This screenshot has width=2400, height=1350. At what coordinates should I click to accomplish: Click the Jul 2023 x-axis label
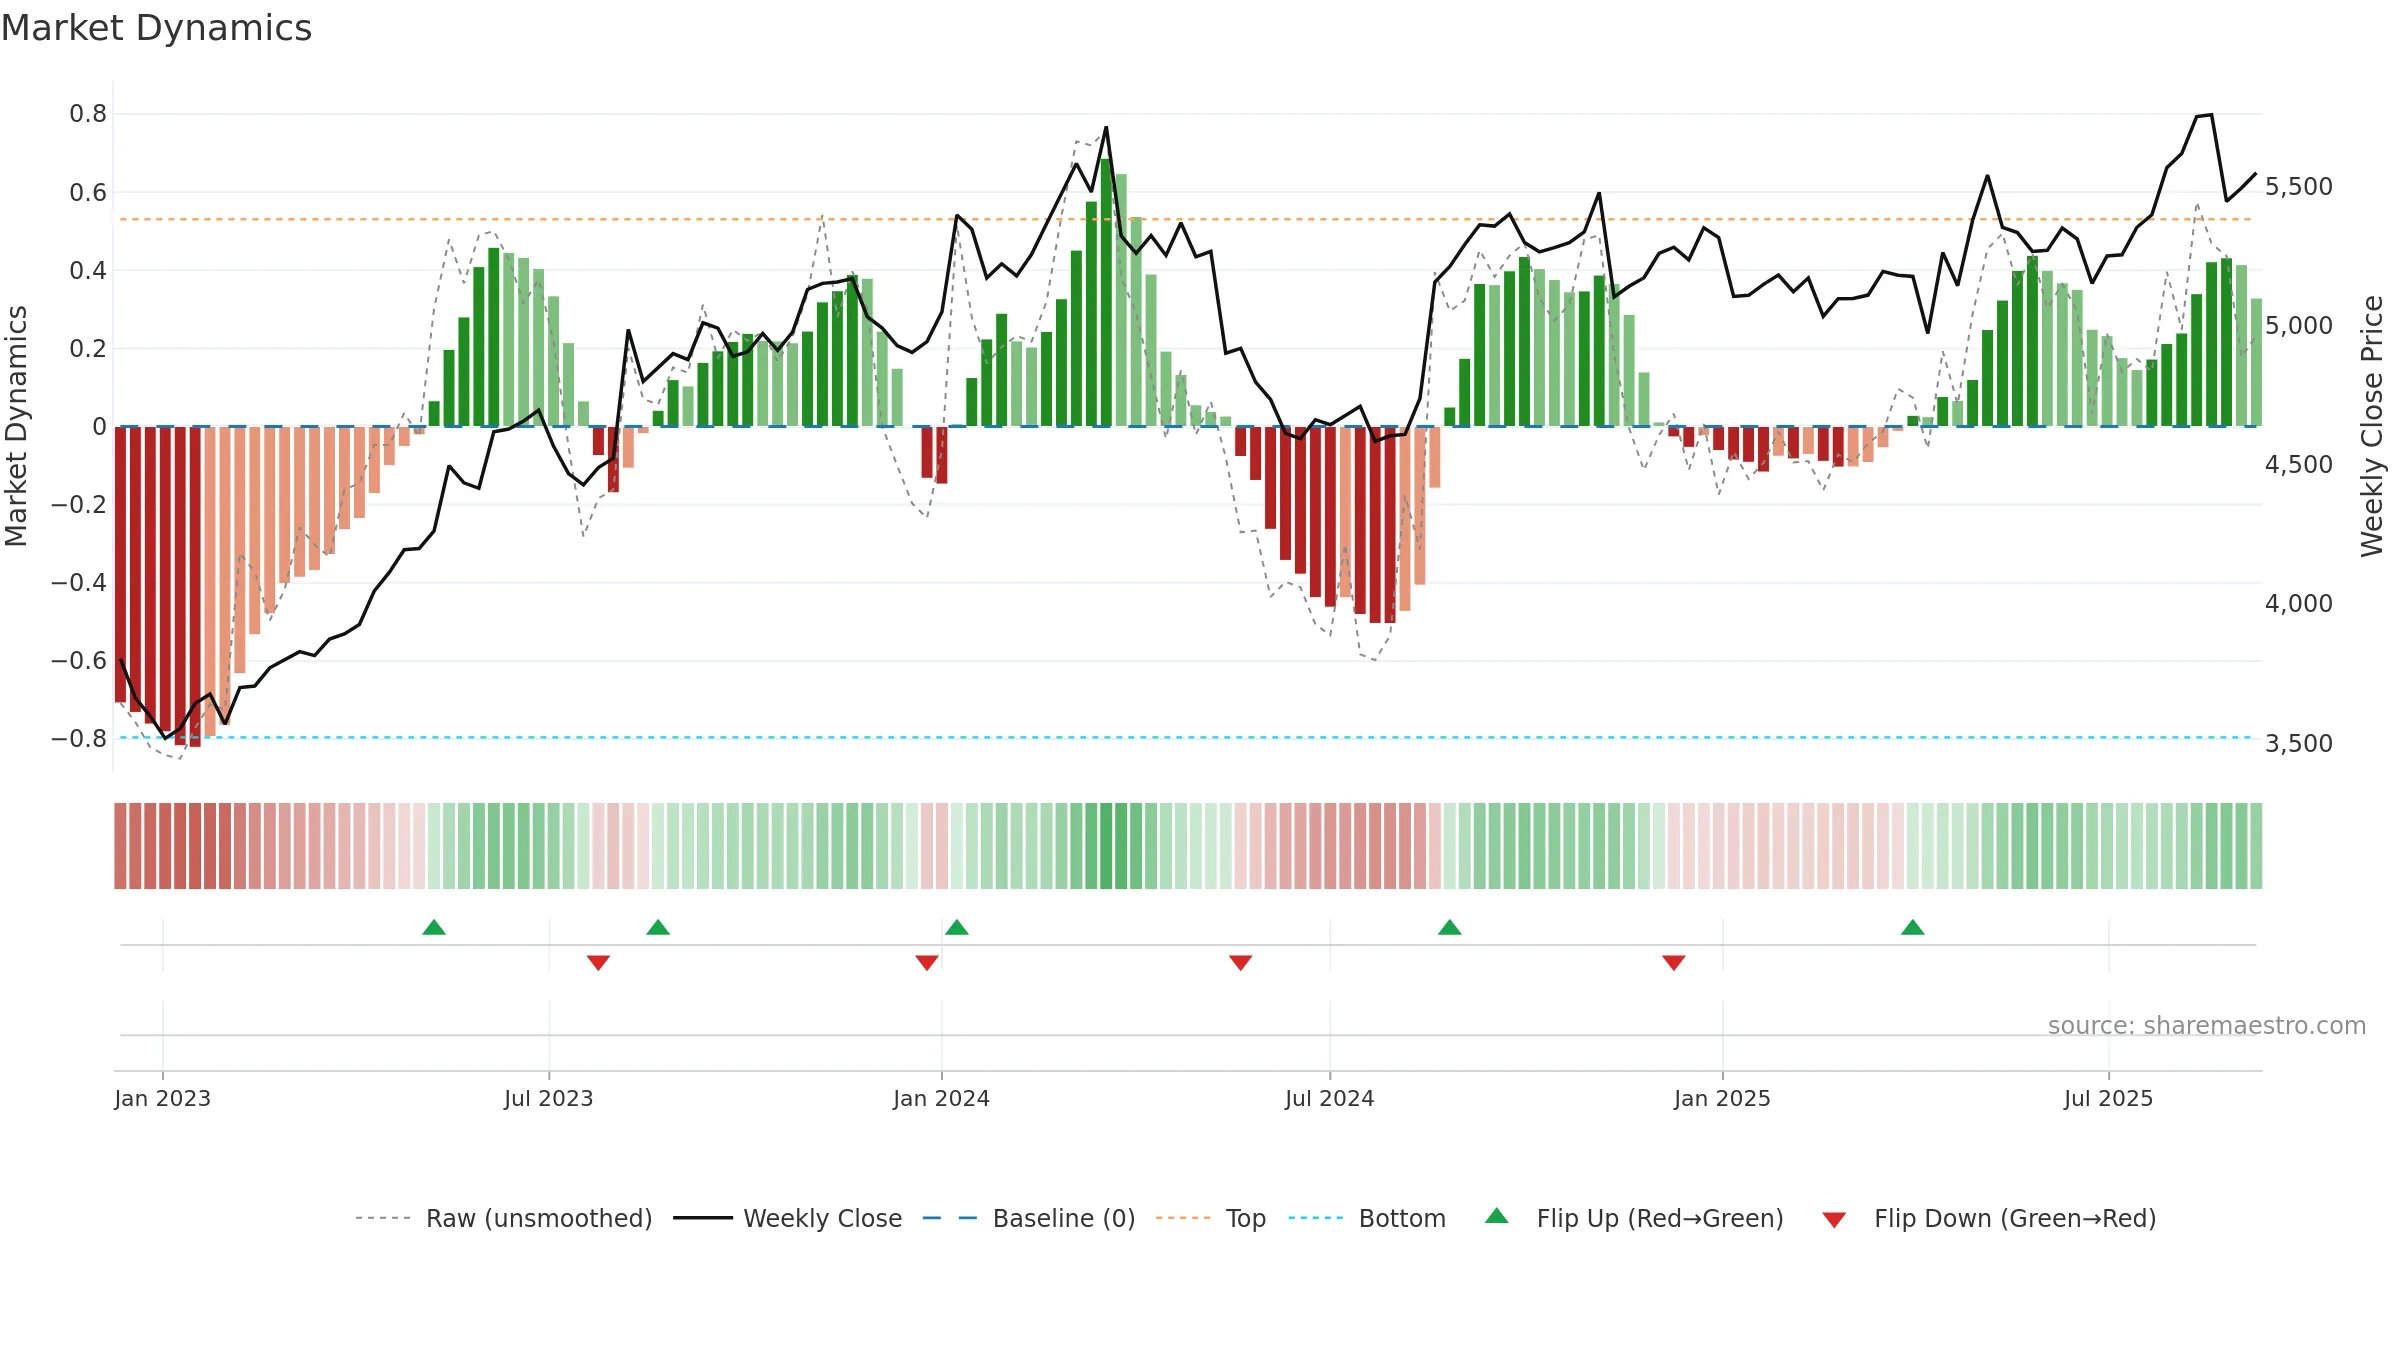(549, 1098)
